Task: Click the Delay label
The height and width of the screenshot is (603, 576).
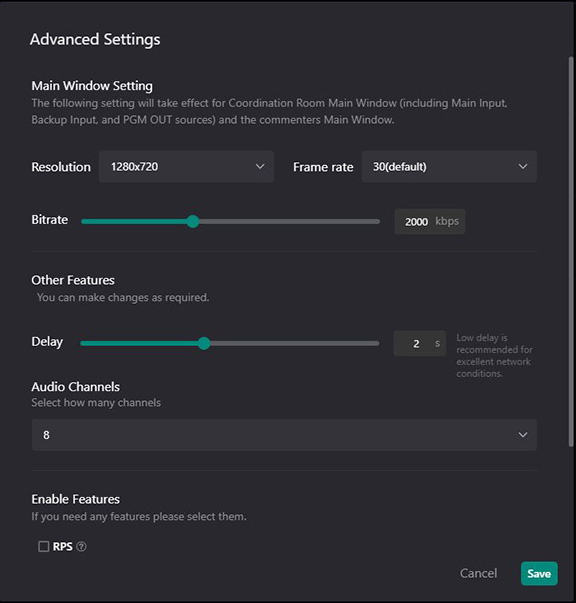Action: 47,341
